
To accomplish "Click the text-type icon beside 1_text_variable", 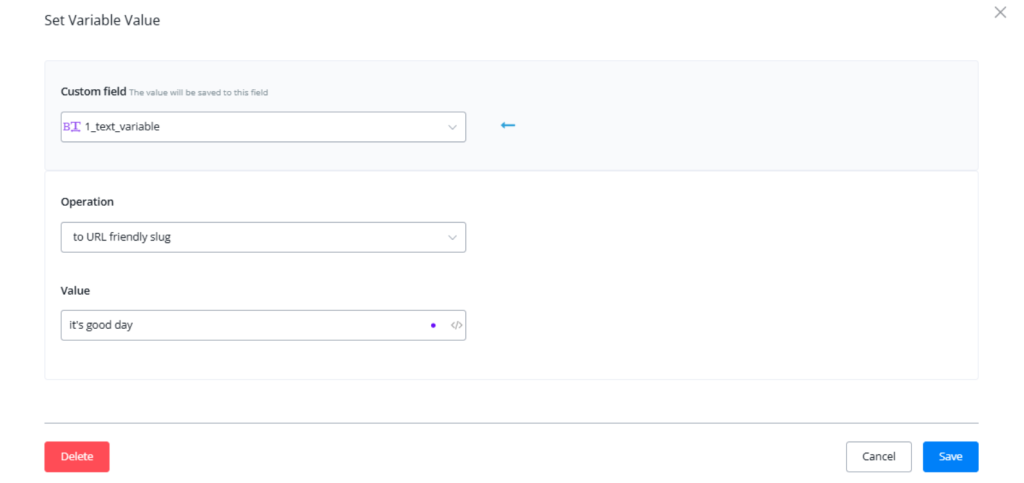I will pyautogui.click(x=71, y=127).
